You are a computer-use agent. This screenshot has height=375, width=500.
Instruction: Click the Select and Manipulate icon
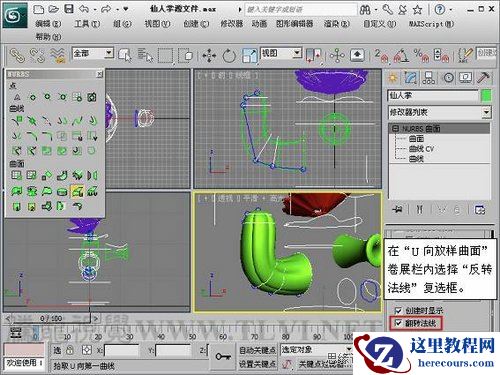(337, 56)
